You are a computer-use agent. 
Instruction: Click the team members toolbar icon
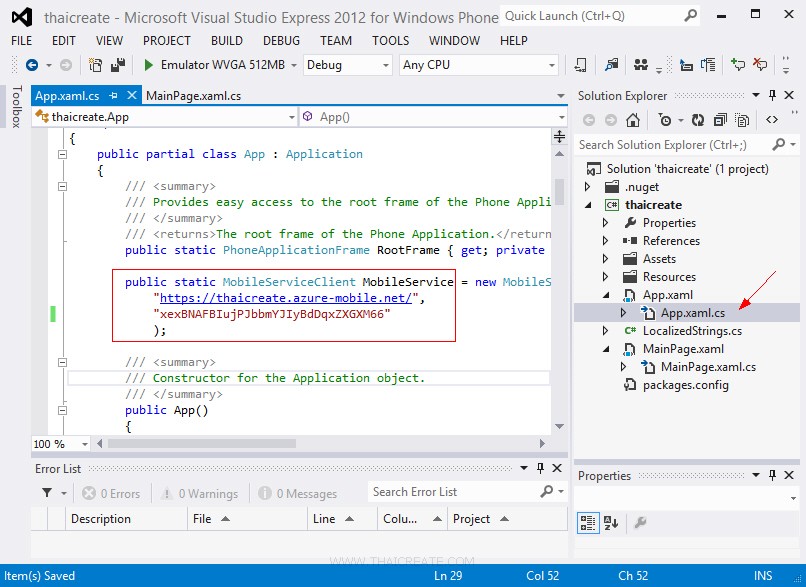point(641,65)
